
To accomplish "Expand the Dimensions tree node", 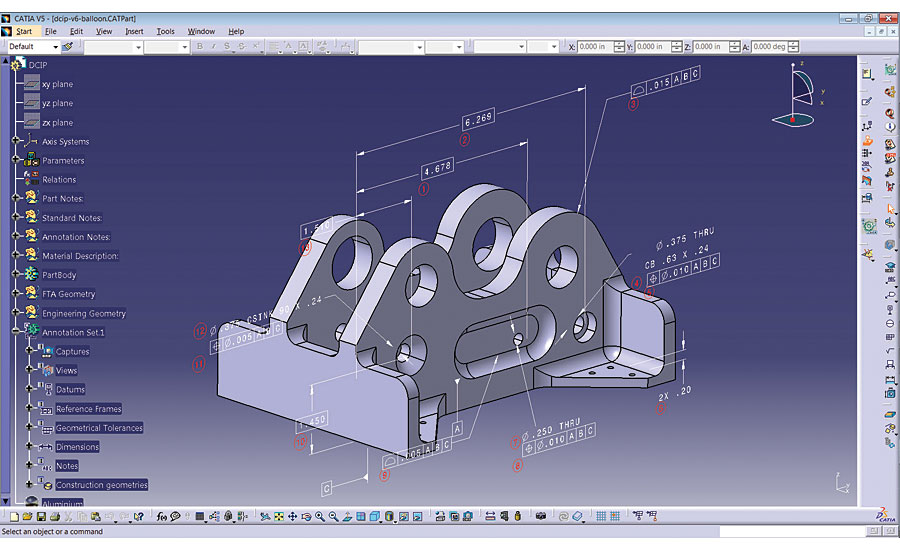I will tap(29, 446).
